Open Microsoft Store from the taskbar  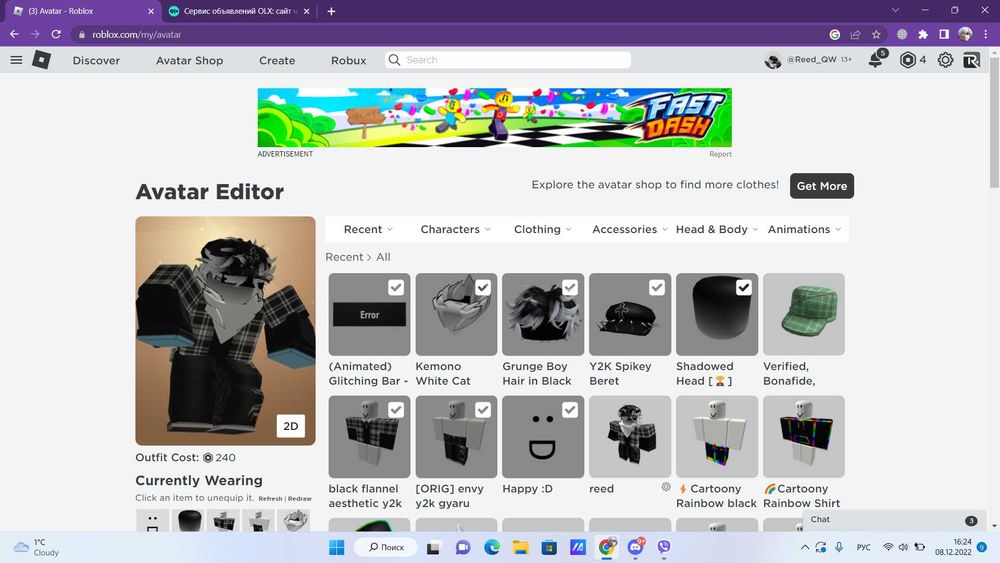[x=549, y=547]
